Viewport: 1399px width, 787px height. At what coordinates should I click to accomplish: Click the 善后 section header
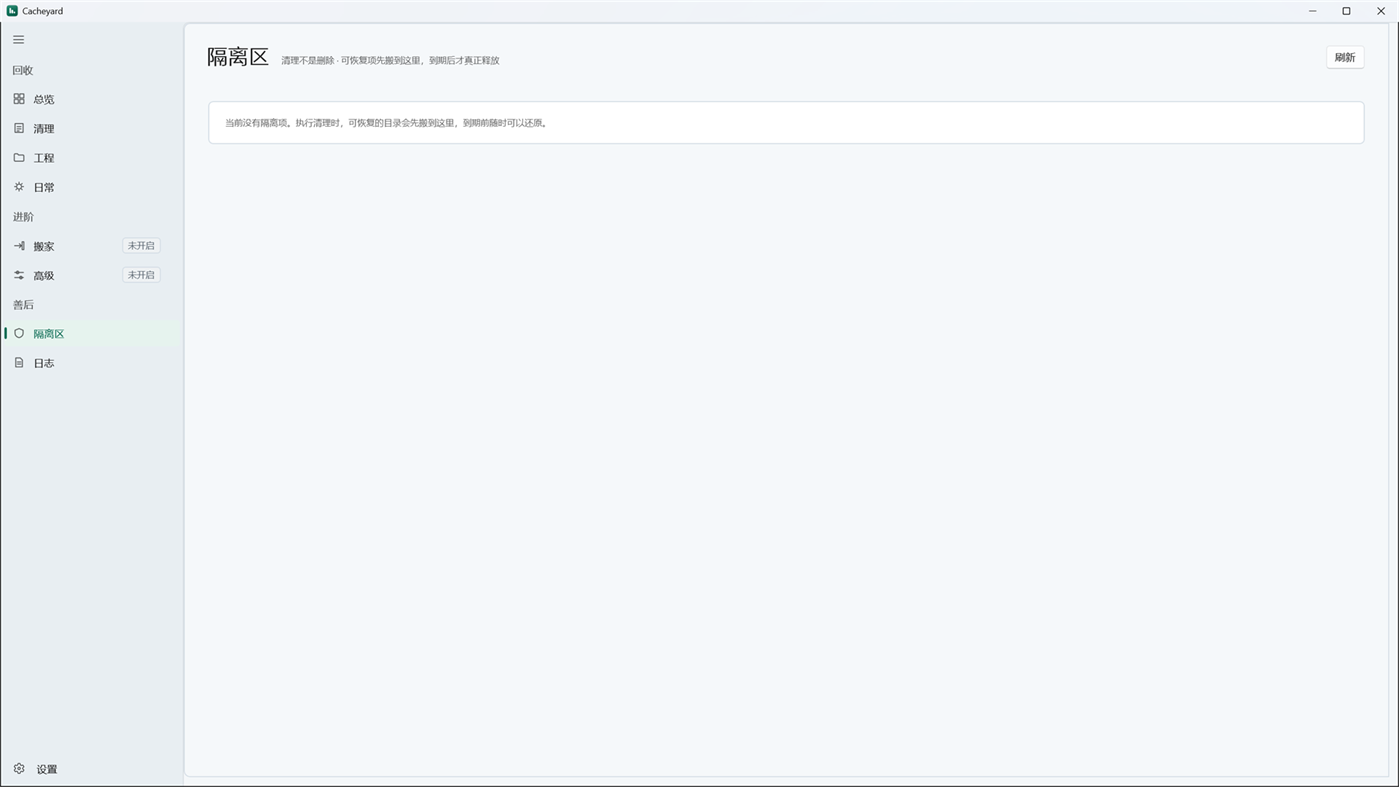click(23, 305)
